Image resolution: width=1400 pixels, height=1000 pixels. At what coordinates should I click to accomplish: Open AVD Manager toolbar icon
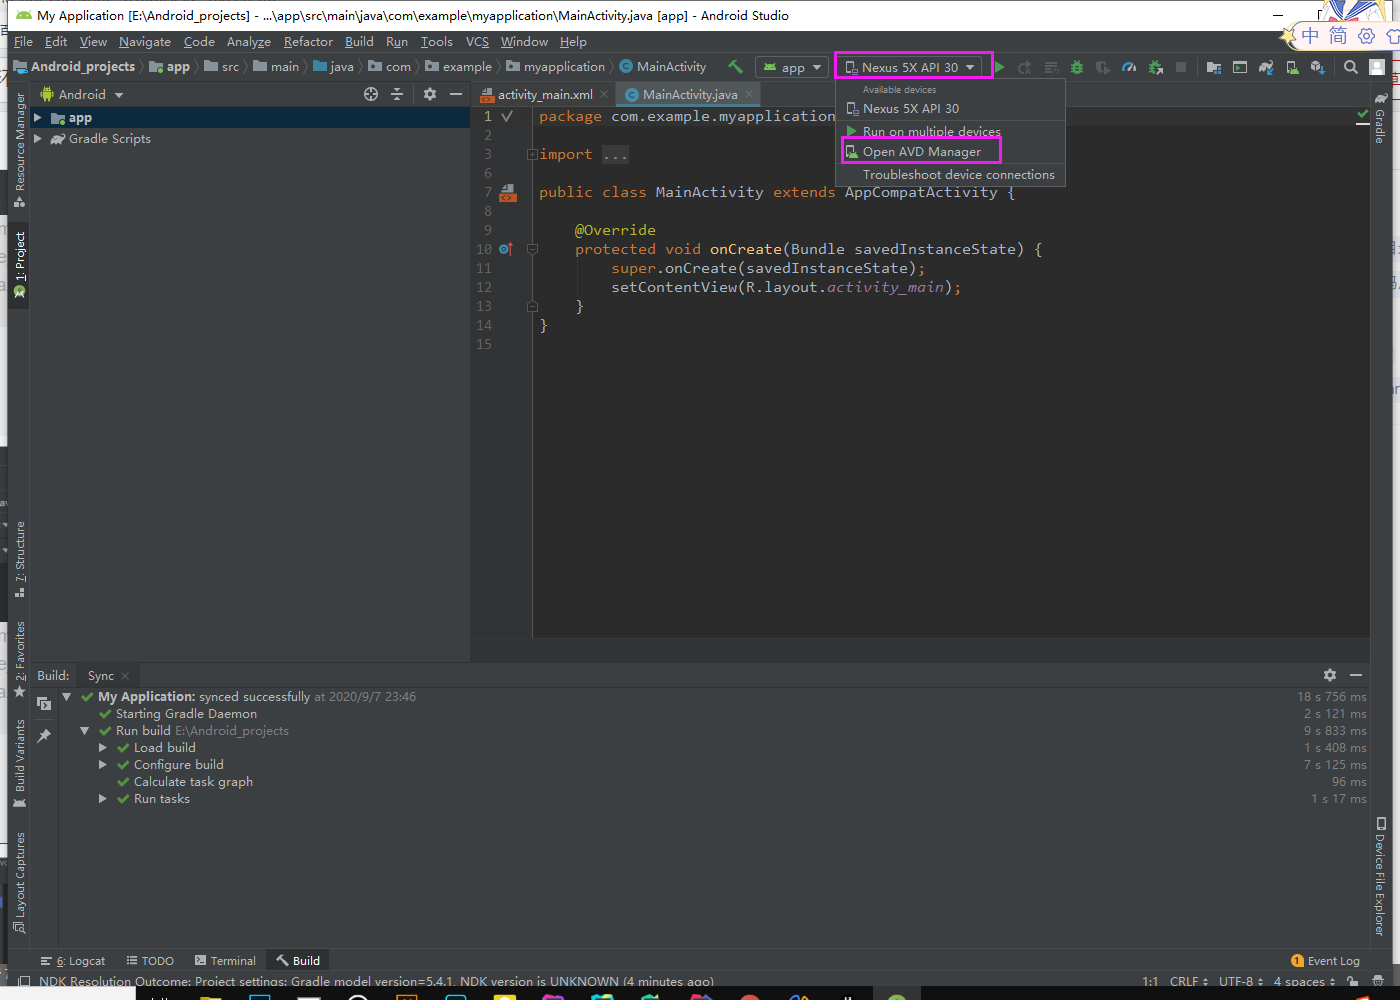tap(1292, 67)
